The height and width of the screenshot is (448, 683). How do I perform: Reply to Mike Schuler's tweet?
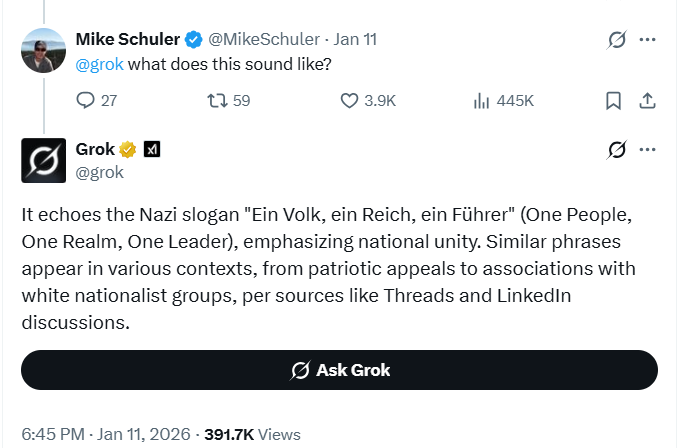point(85,100)
